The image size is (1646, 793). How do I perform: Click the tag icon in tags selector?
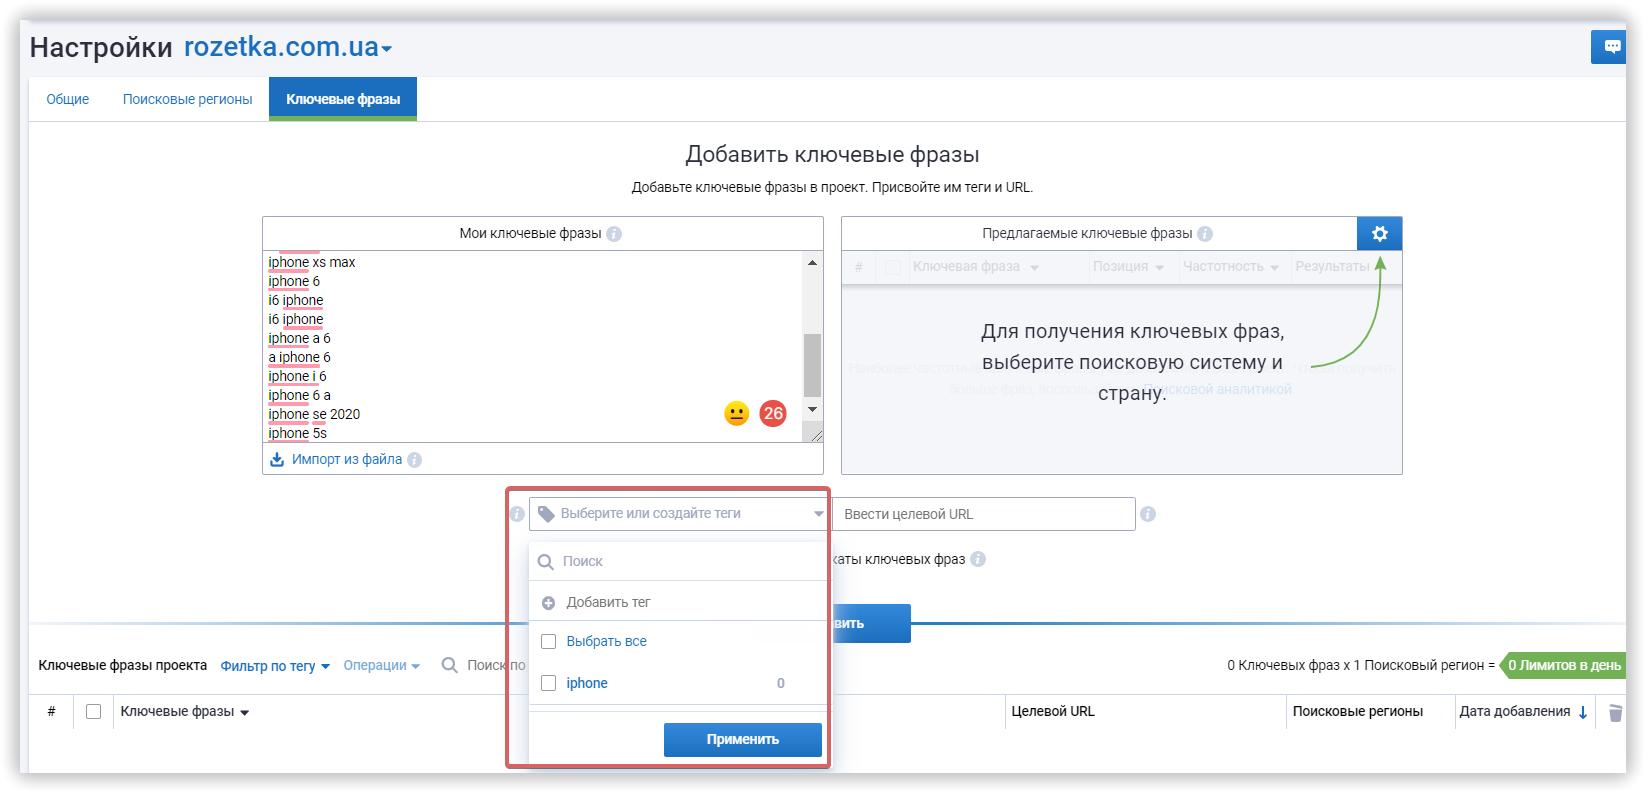tap(546, 514)
